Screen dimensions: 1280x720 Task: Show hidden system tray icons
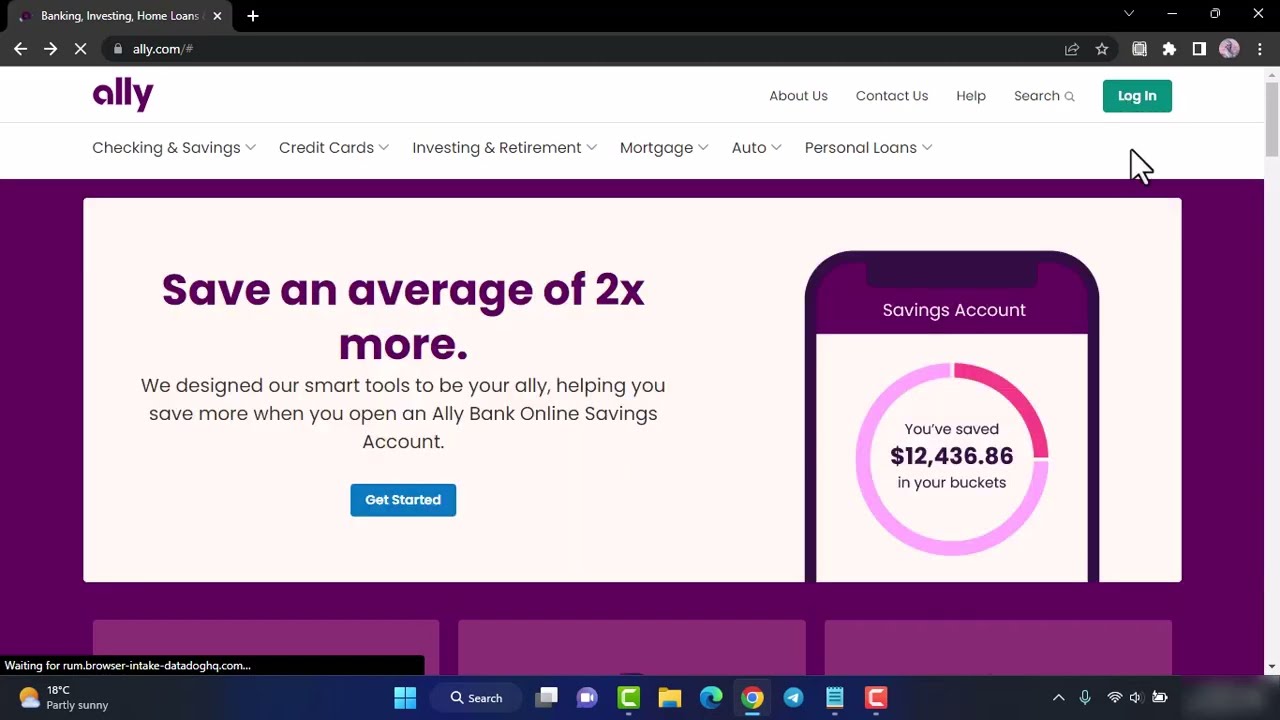(x=1059, y=698)
